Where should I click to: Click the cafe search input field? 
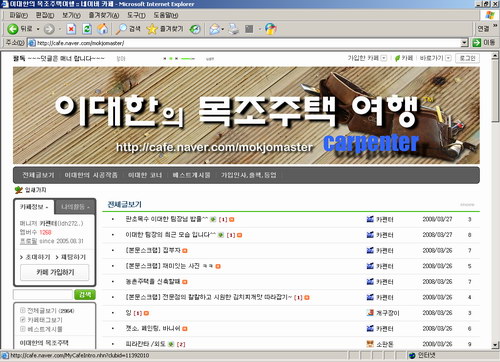point(43,295)
